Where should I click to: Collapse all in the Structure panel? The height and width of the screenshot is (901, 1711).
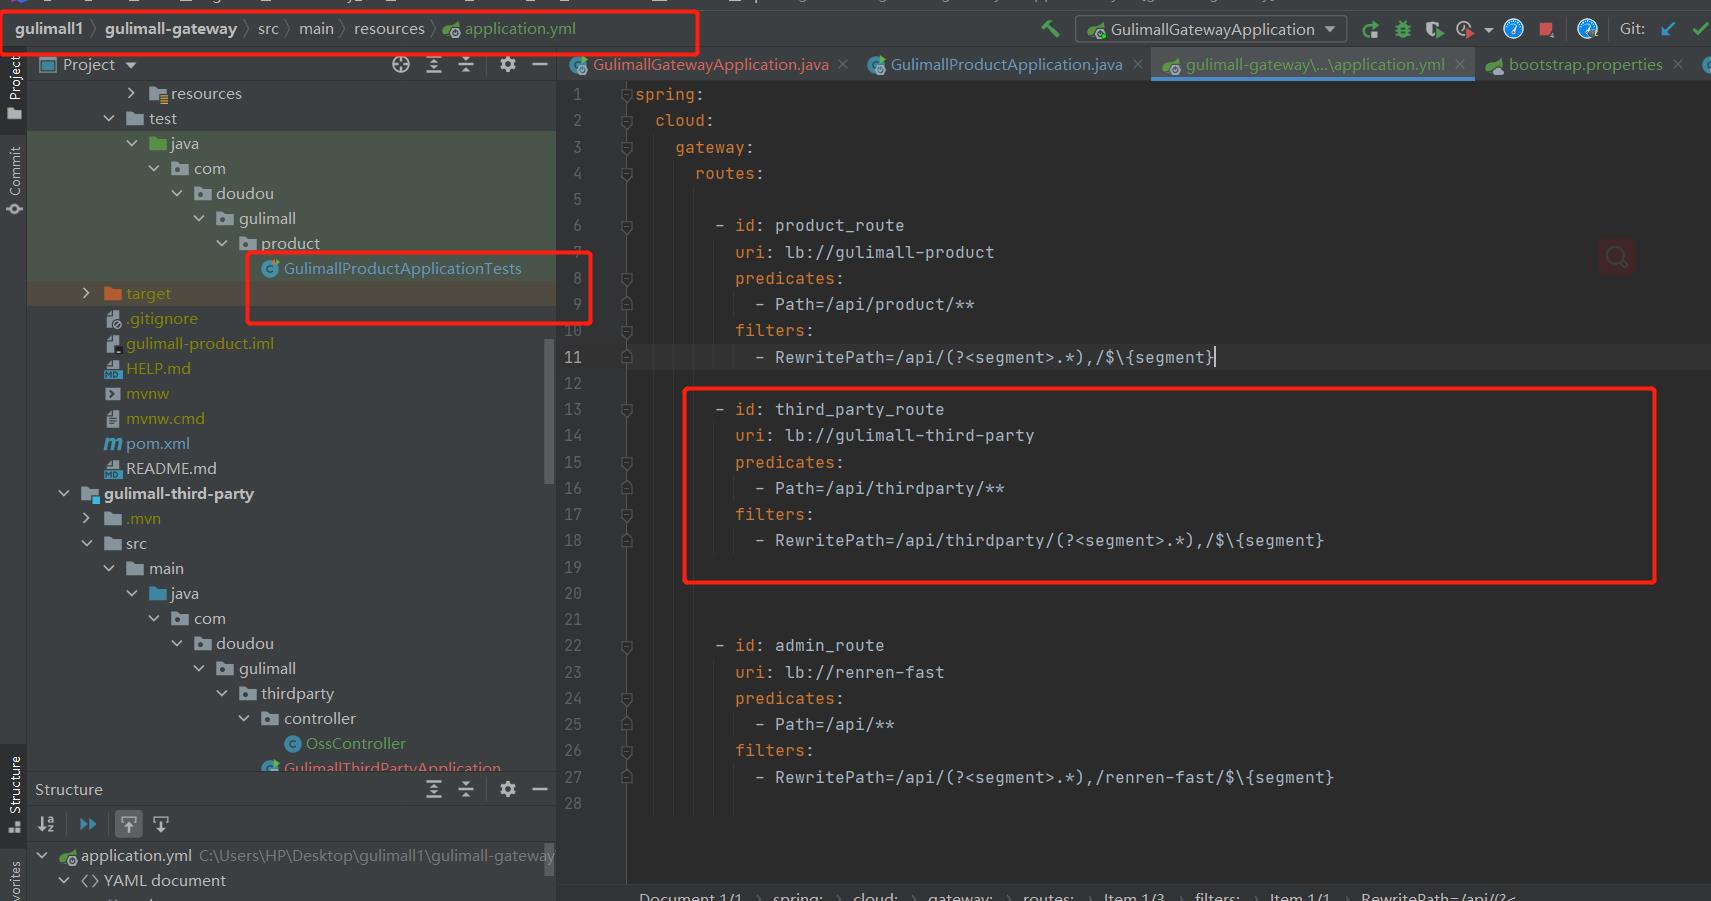pyautogui.click(x=466, y=790)
